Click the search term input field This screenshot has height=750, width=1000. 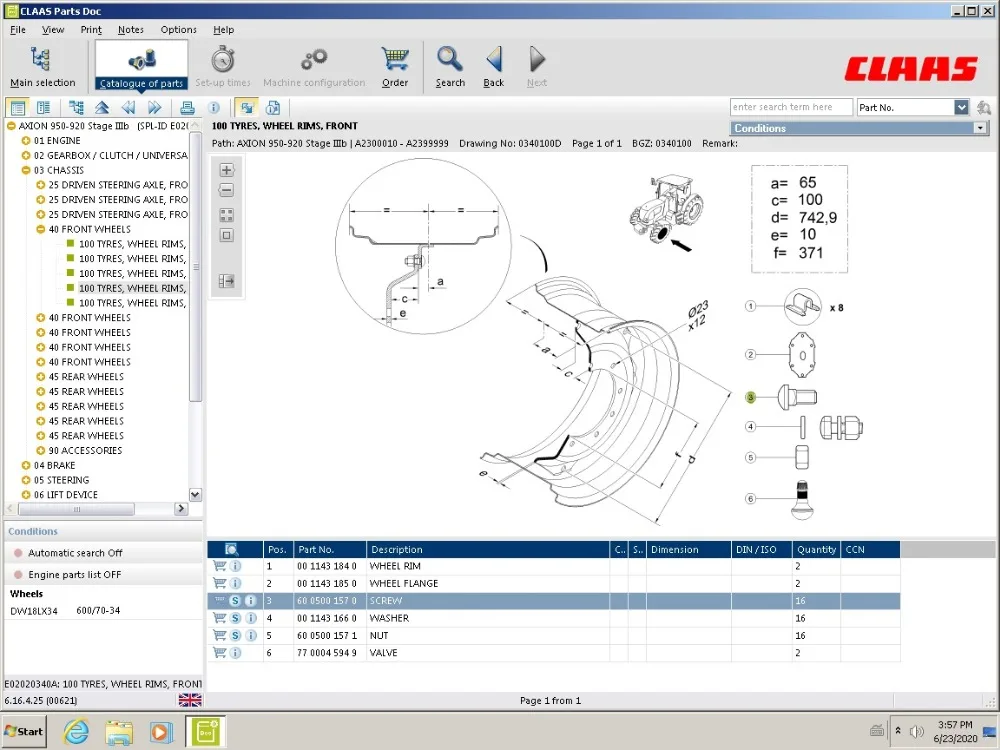pos(791,107)
